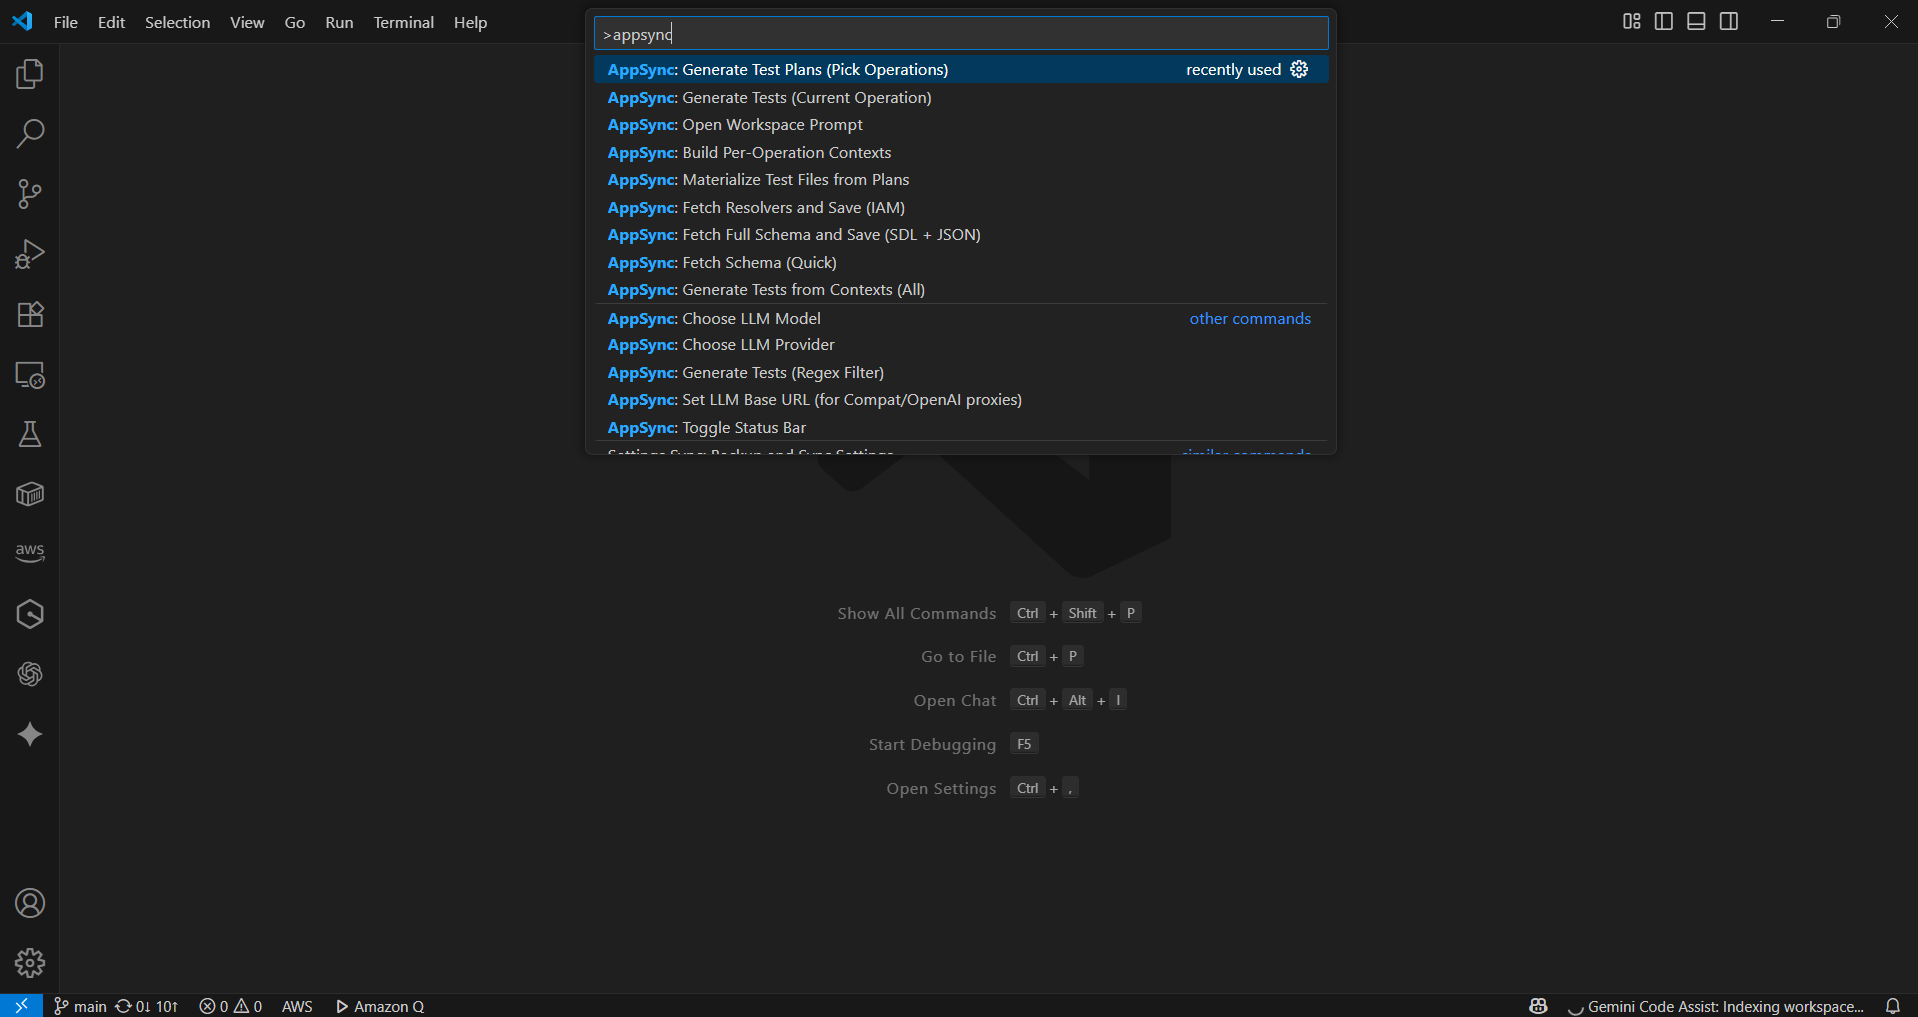This screenshot has height=1017, width=1918.
Task: Click the VS Code logo icon
Action: click(22, 21)
